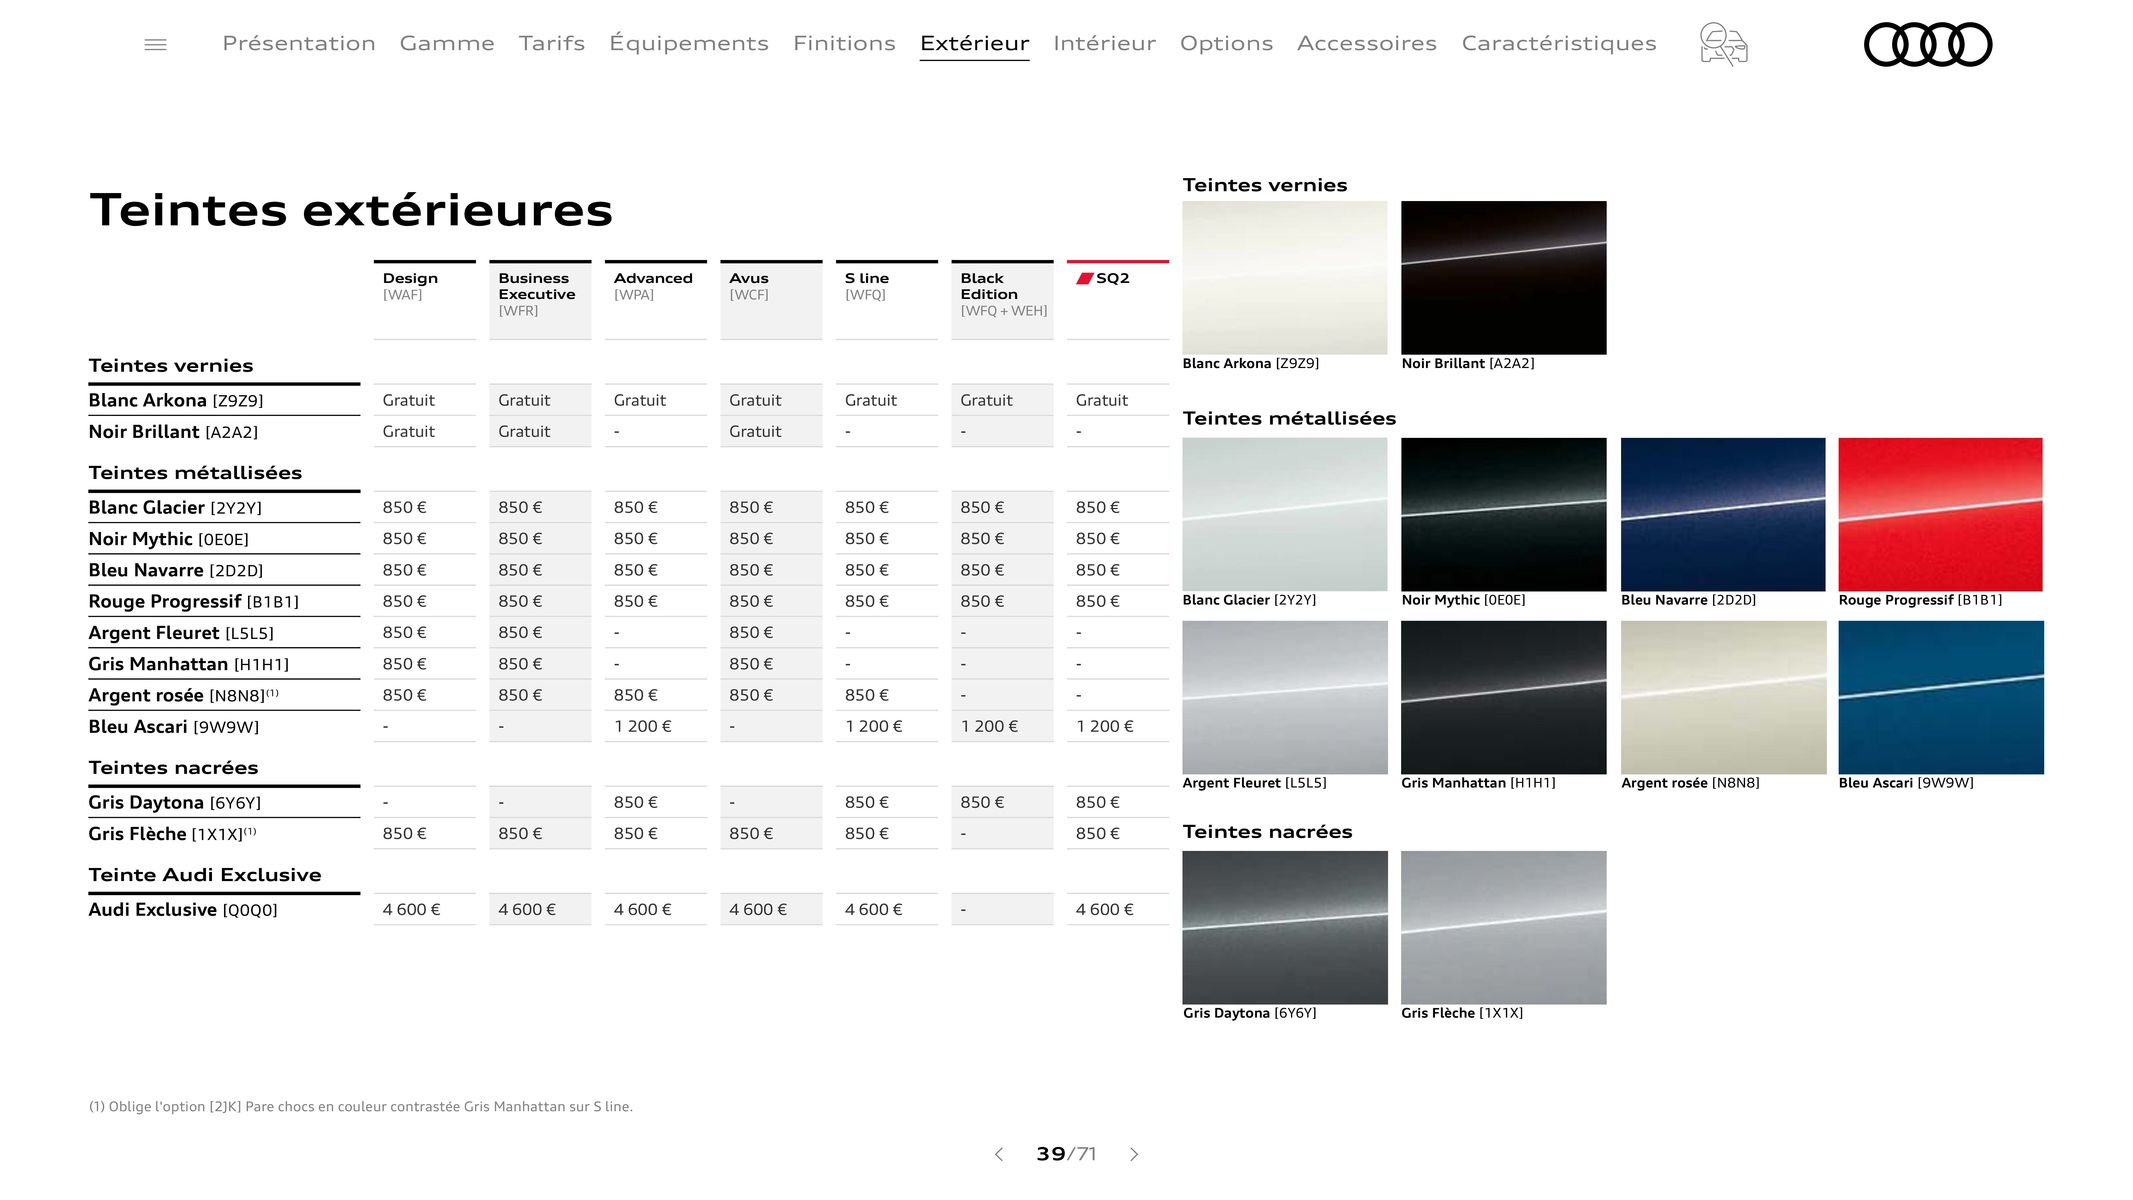Image resolution: width=2133 pixels, height=1200 pixels.
Task: Click the Noir Brillant Avus Gratuit cell
Action: (755, 431)
